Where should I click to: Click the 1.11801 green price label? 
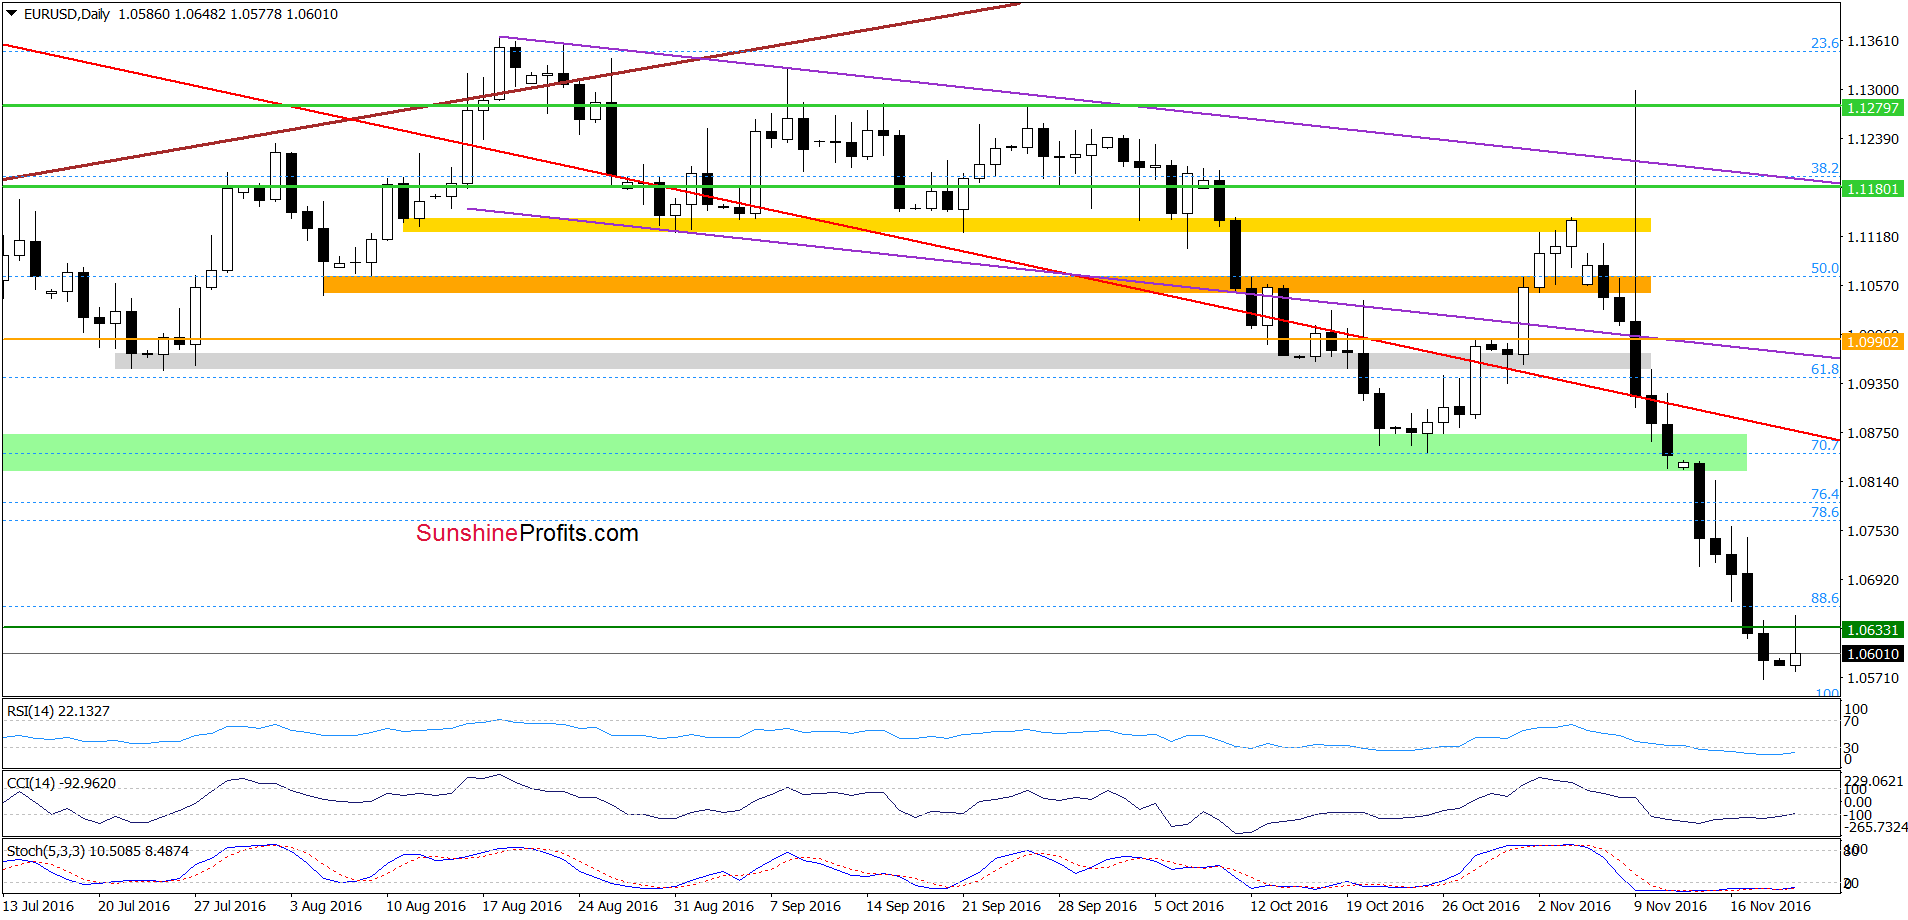pos(1872,189)
